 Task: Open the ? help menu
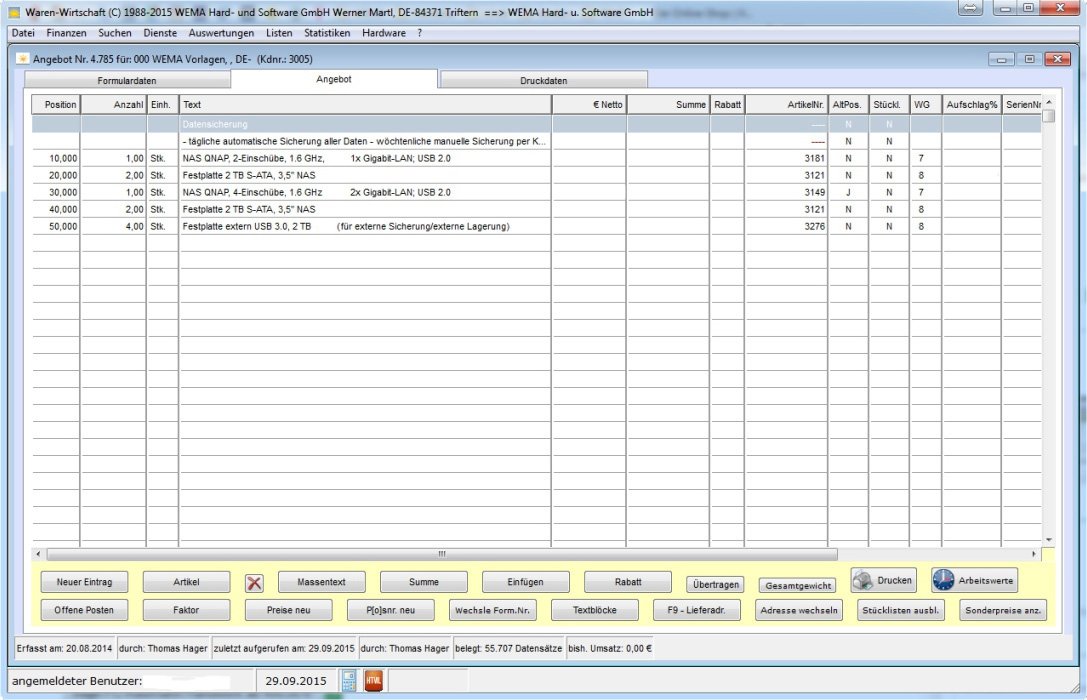[419, 33]
